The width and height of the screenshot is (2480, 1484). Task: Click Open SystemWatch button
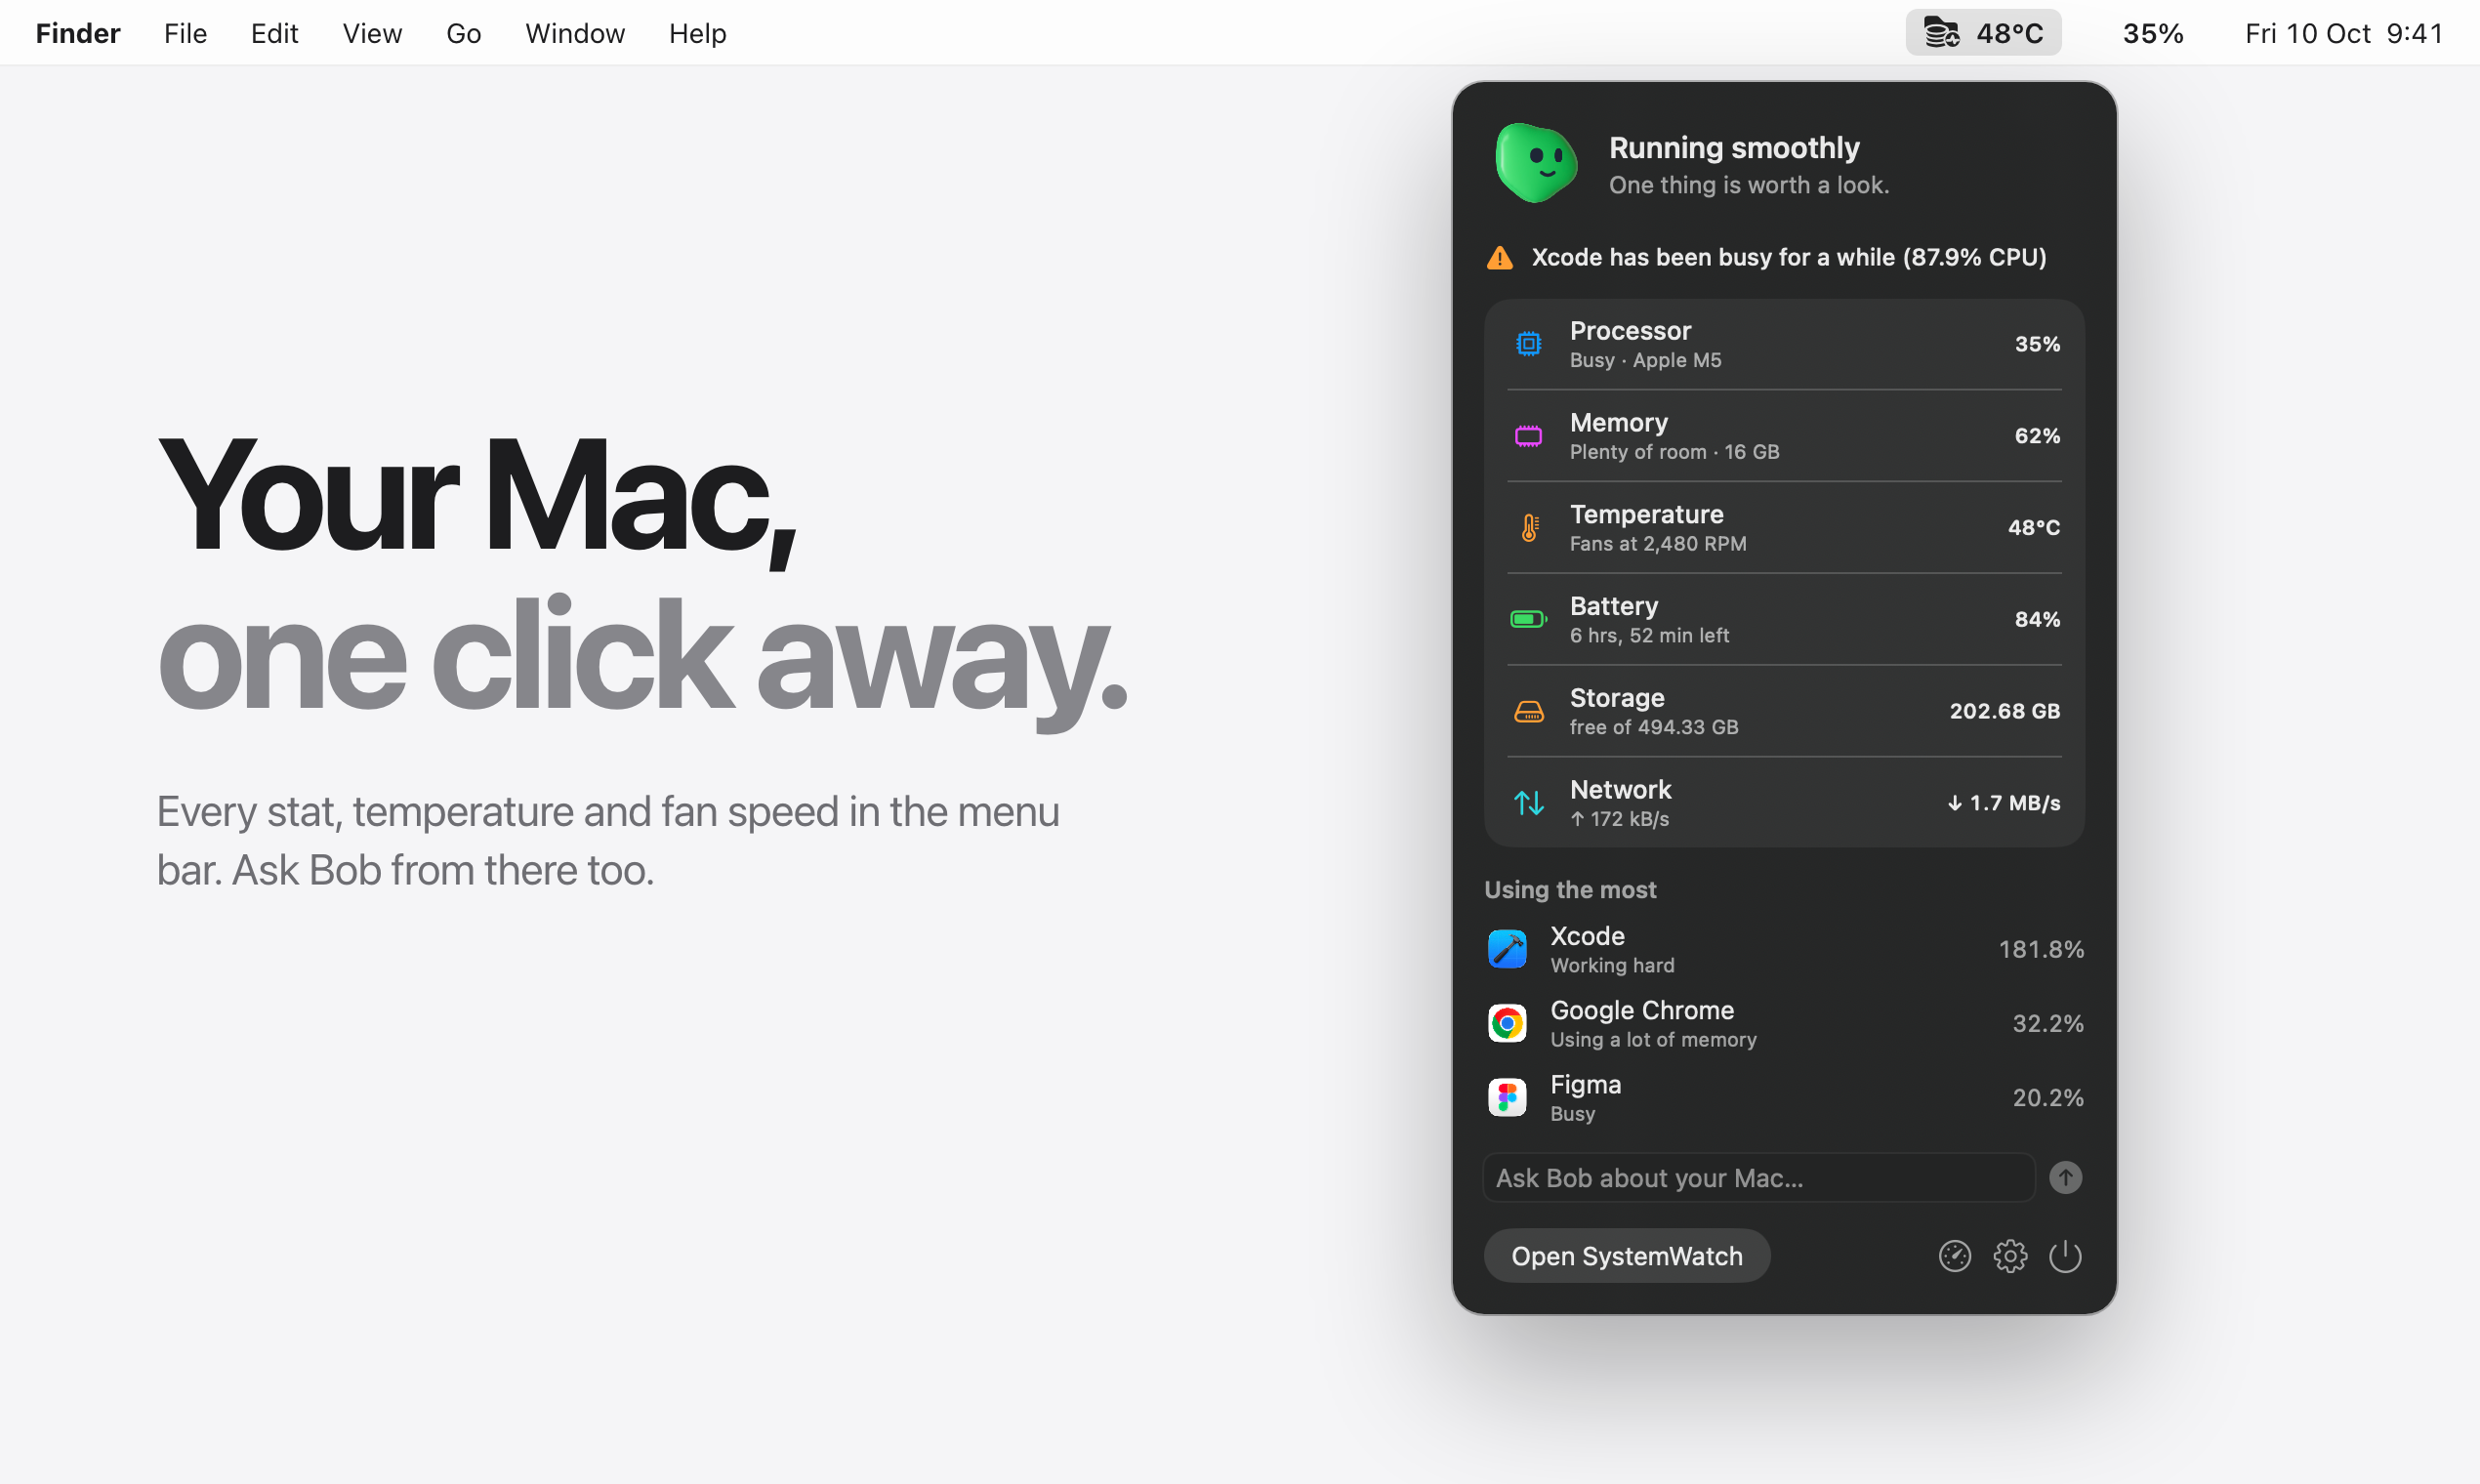1627,1256
